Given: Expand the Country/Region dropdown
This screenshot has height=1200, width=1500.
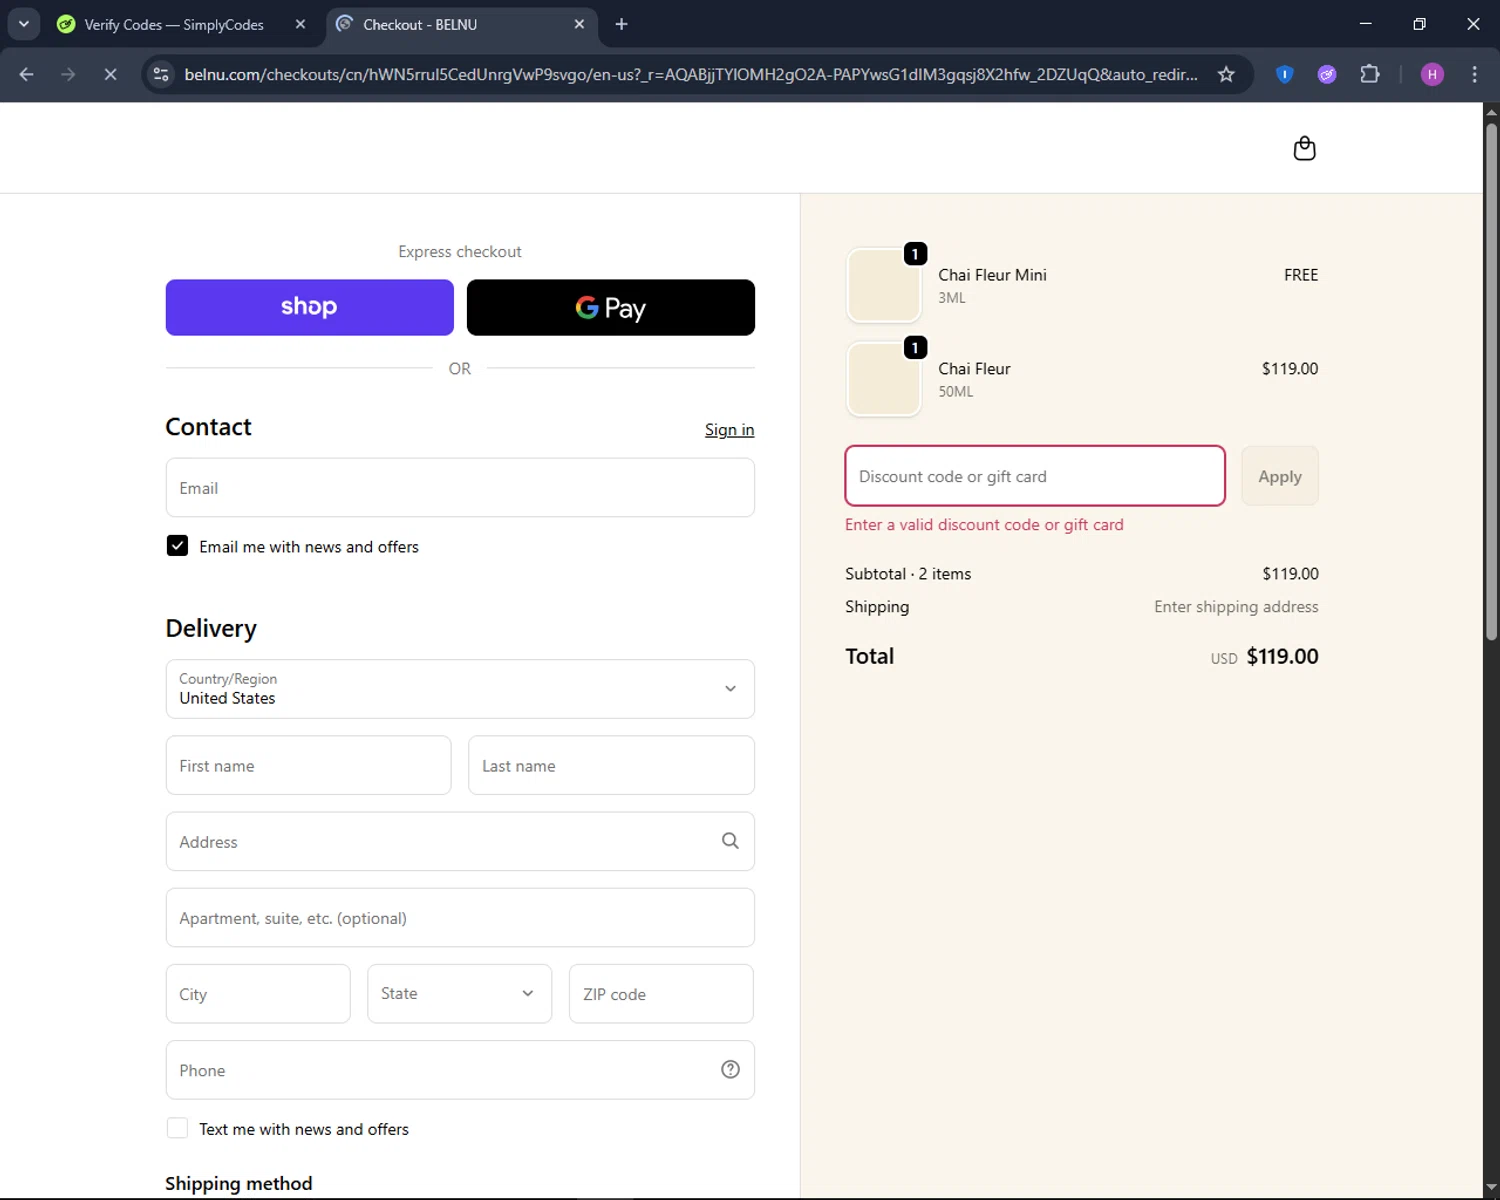Looking at the screenshot, I should (x=460, y=689).
